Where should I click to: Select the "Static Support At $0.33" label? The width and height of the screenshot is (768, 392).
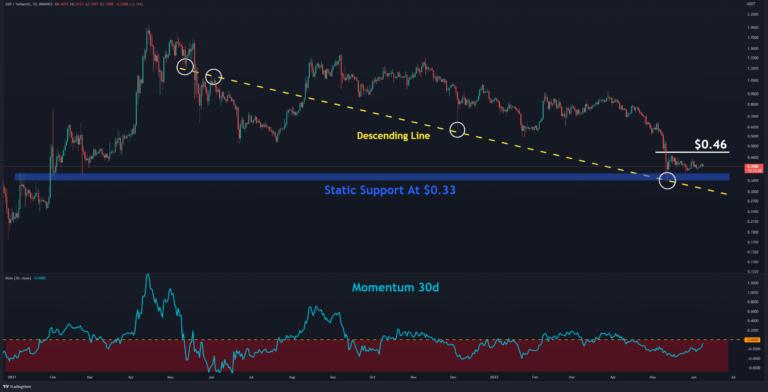[x=390, y=191]
